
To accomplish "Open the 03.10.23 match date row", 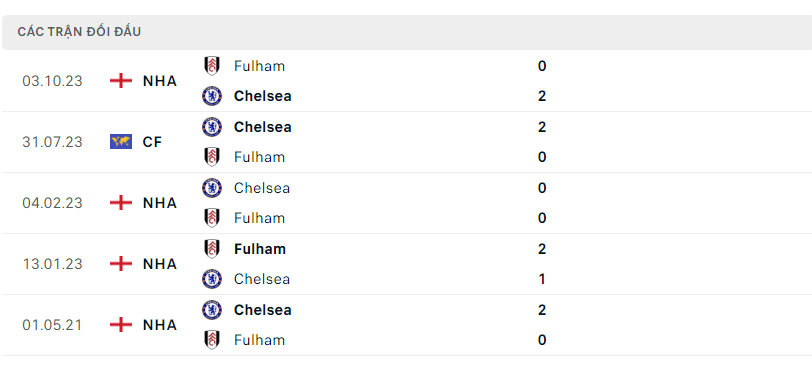I will (x=406, y=81).
